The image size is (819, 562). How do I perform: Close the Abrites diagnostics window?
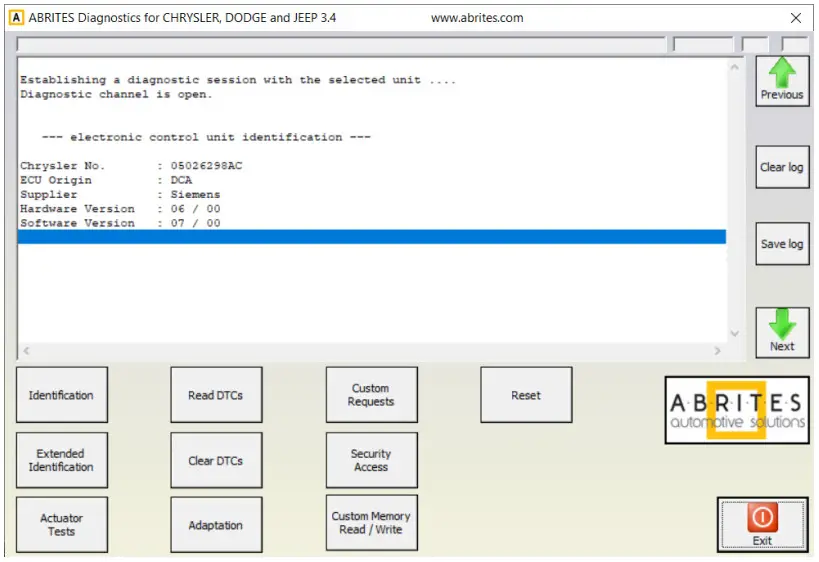click(x=795, y=18)
